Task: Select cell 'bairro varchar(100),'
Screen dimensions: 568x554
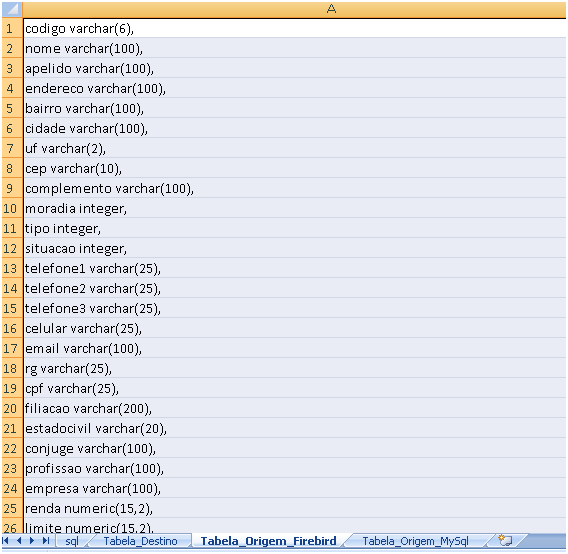Action: [295, 108]
